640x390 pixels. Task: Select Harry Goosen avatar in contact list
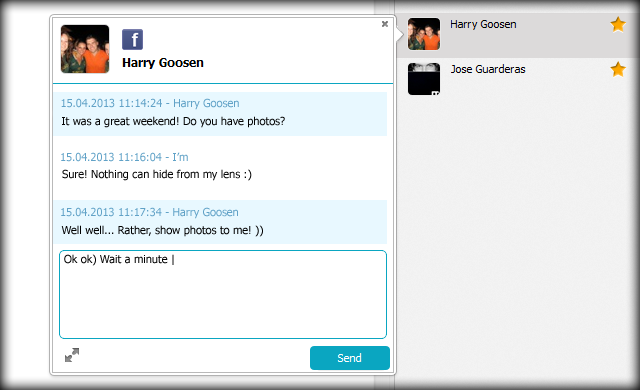point(424,34)
